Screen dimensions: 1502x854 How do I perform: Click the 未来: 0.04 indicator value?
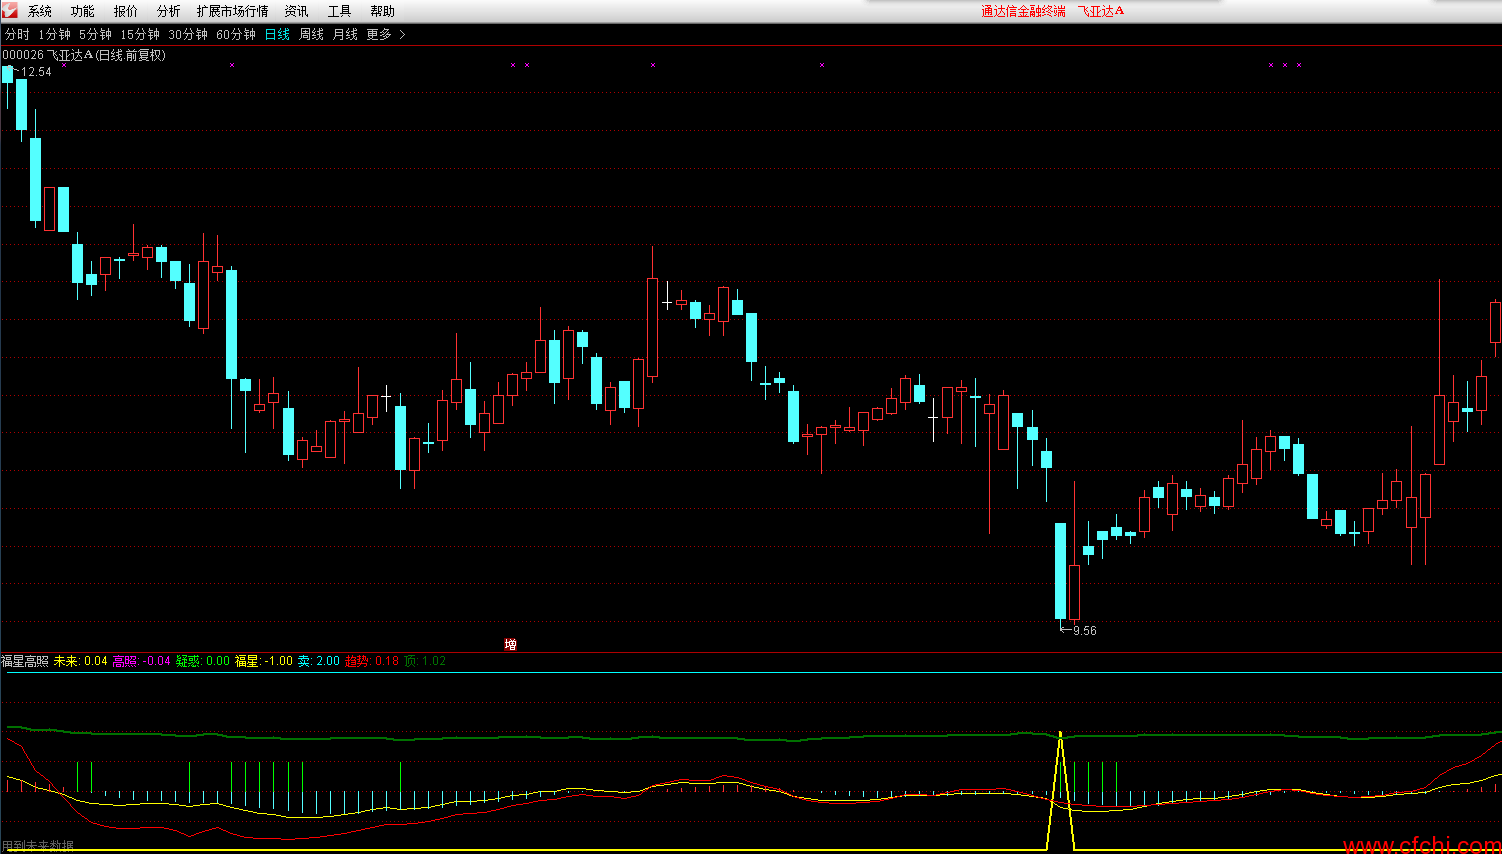pyautogui.click(x=81, y=661)
